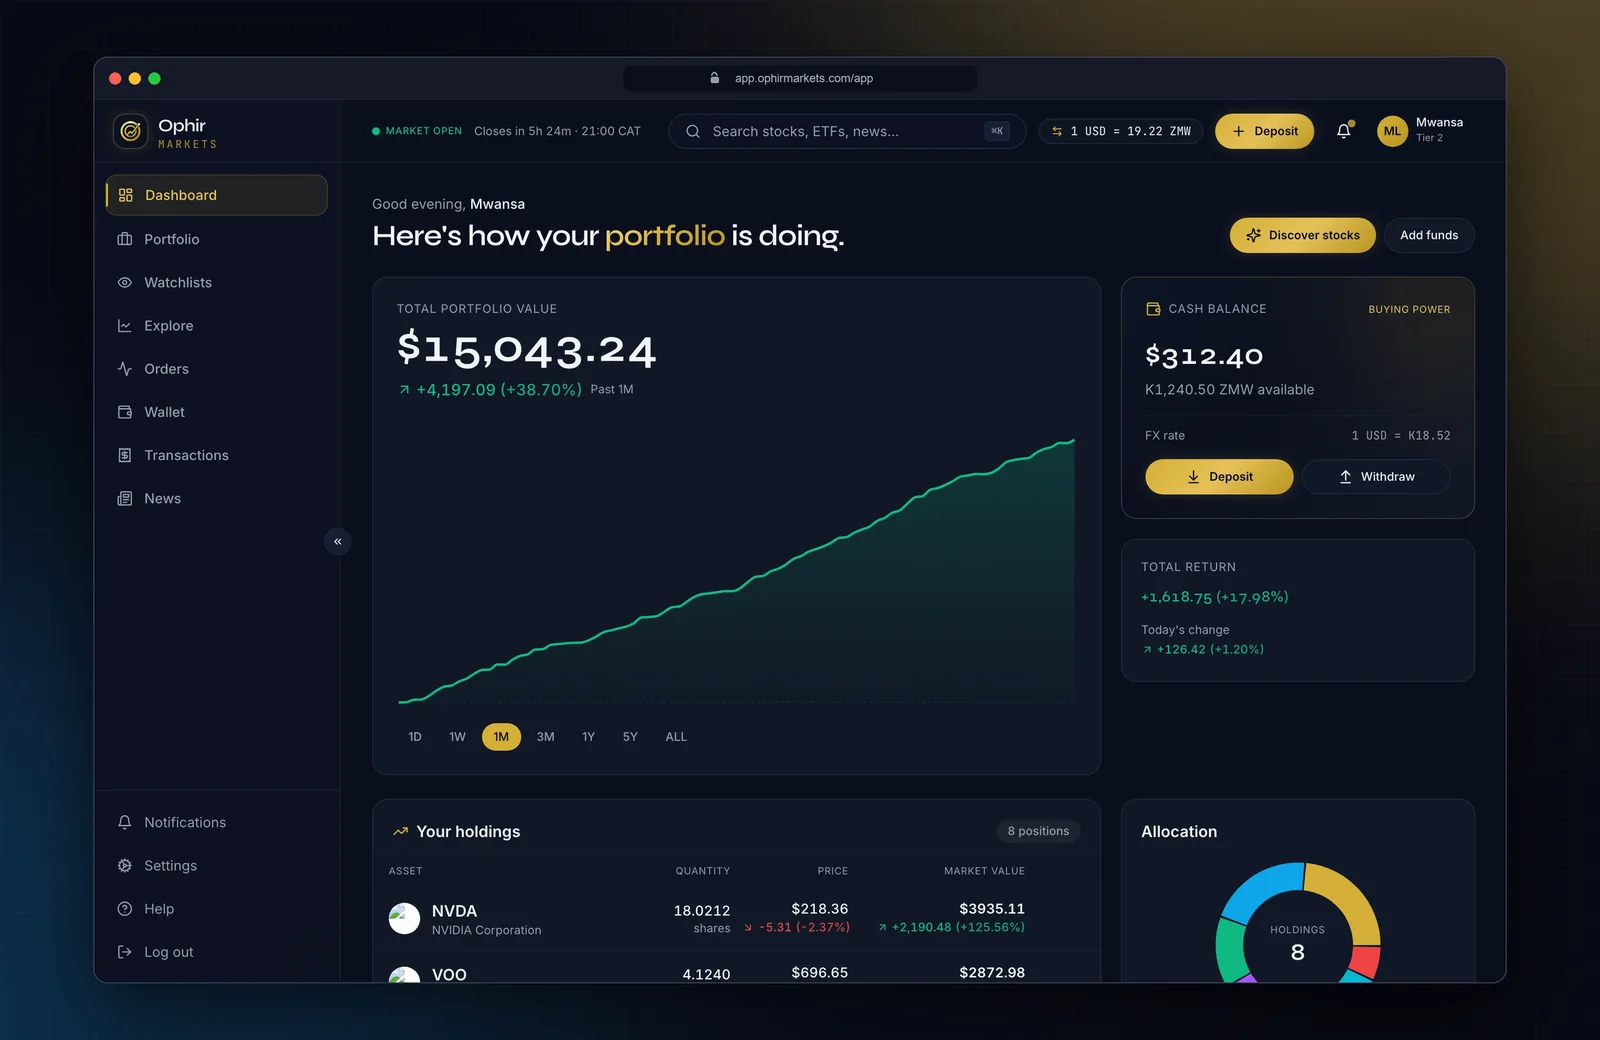Click the total portfolio value $15,043.24

(x=526, y=349)
